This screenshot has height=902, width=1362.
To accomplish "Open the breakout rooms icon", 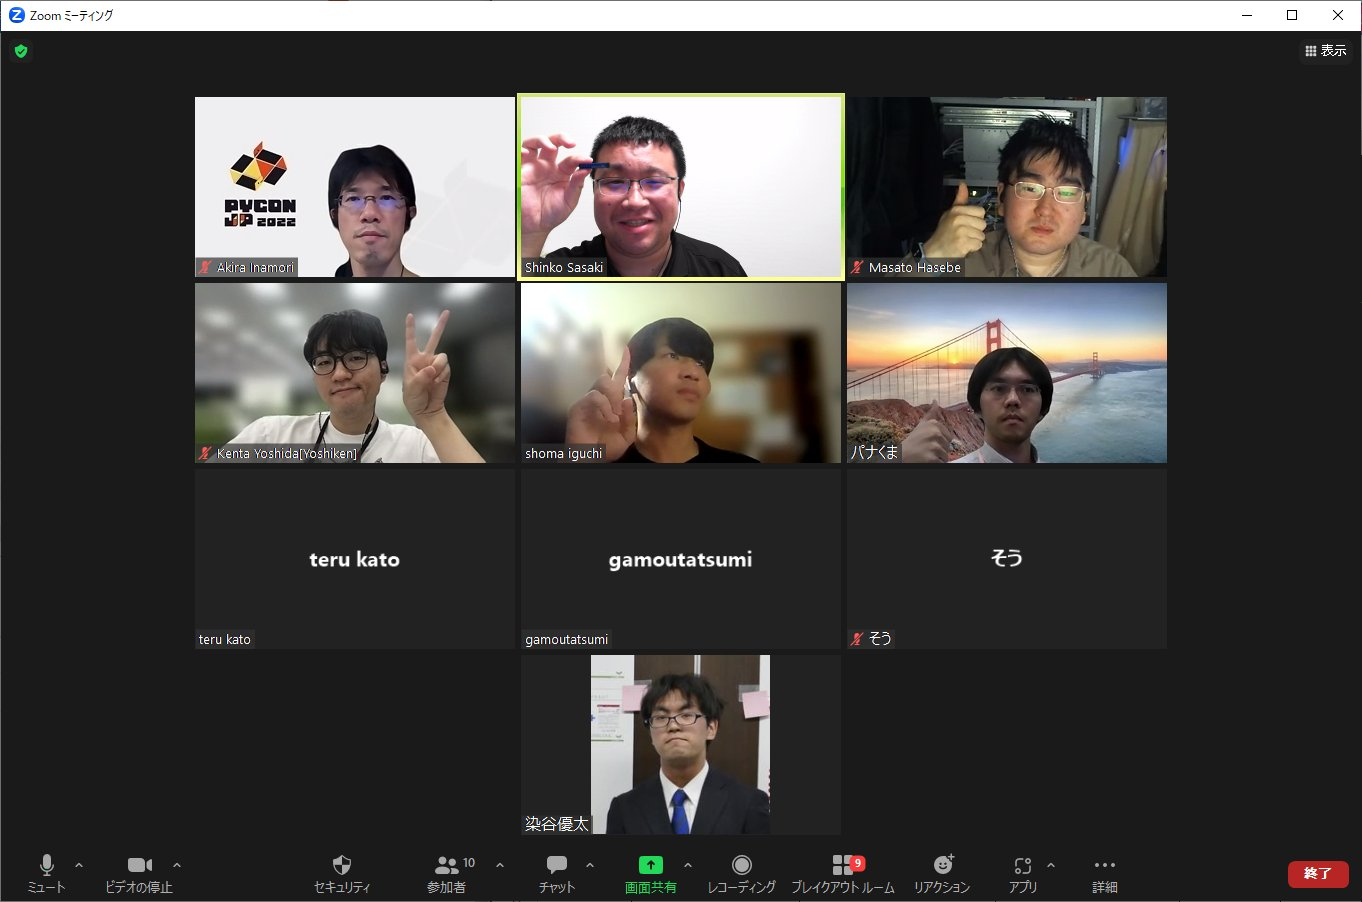I will [x=843, y=865].
